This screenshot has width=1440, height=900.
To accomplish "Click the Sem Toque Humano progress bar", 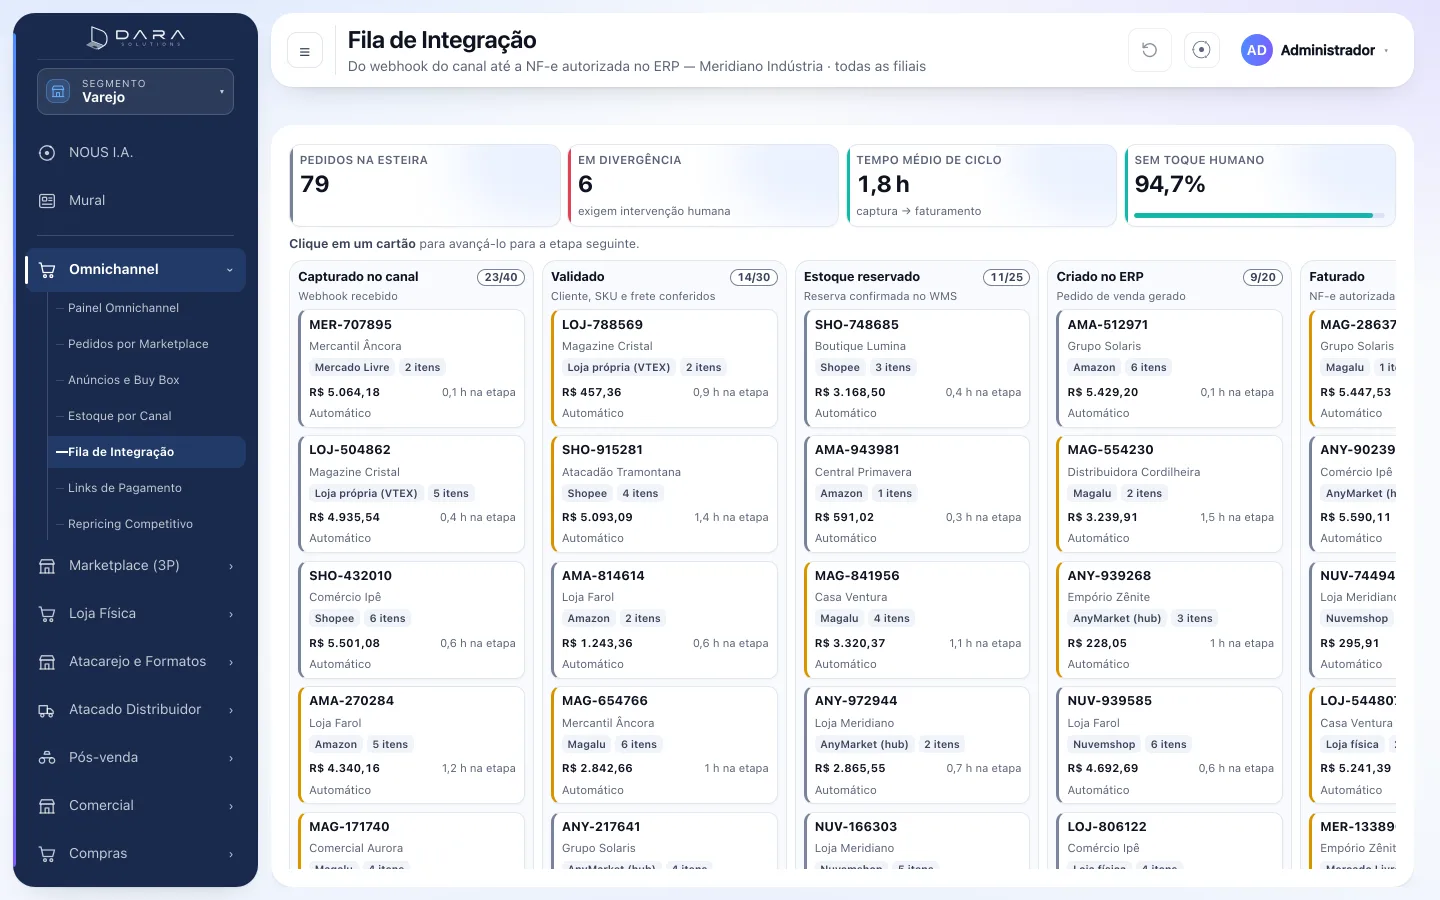I will click(x=1260, y=215).
